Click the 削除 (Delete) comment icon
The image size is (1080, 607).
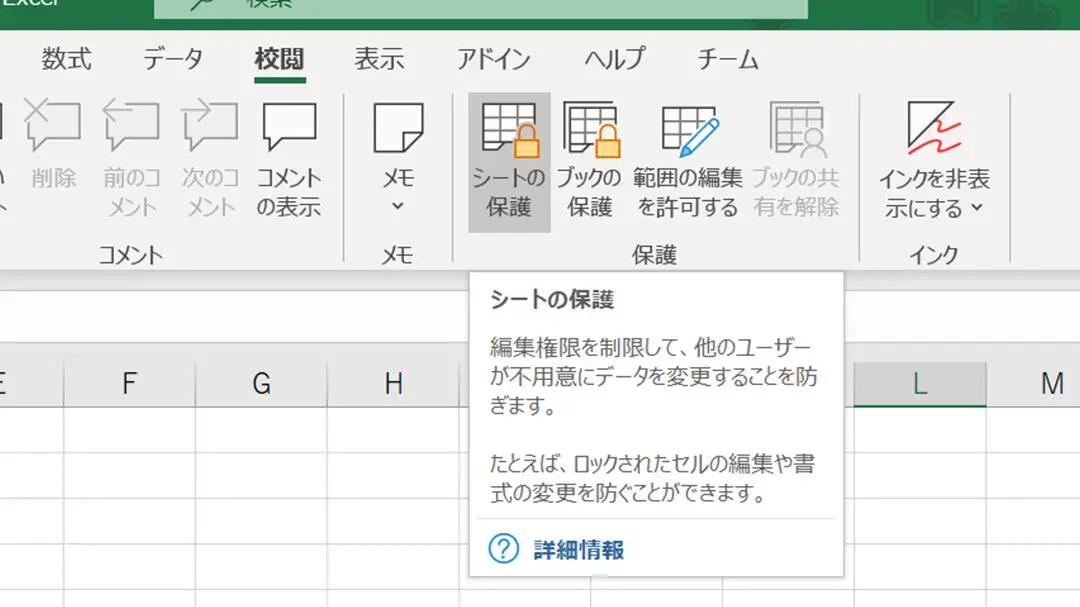(x=53, y=131)
